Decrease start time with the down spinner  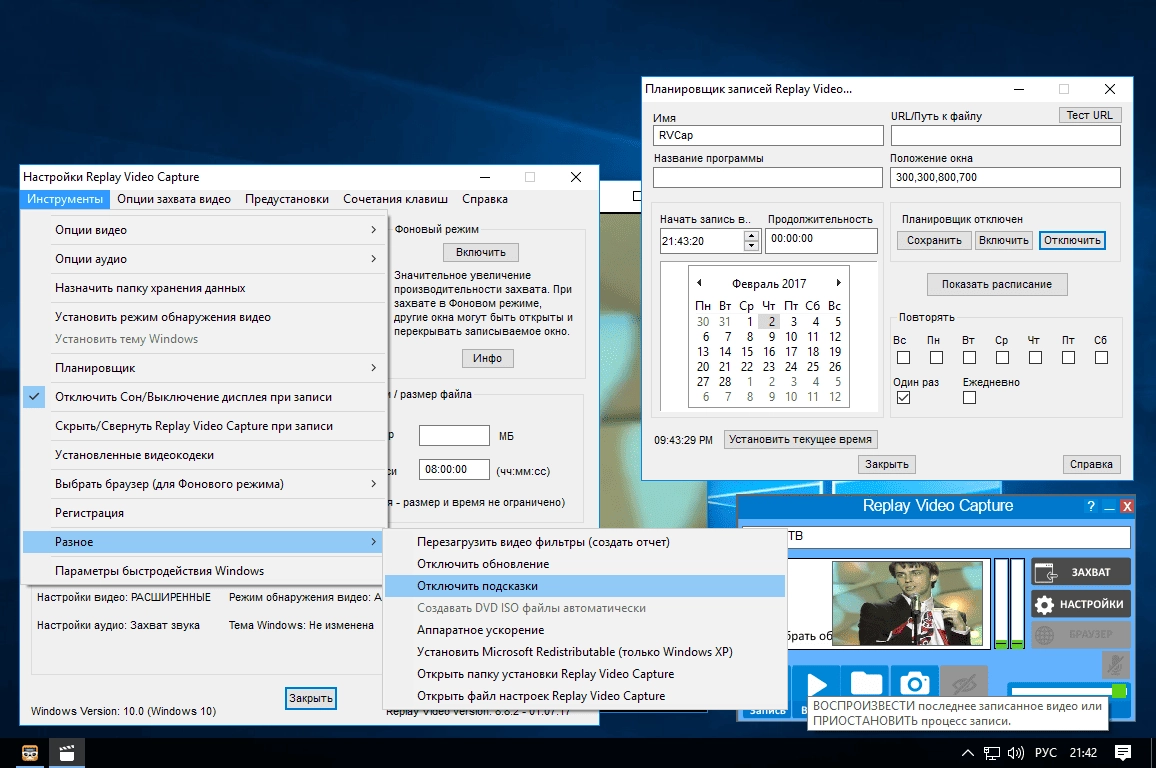751,245
